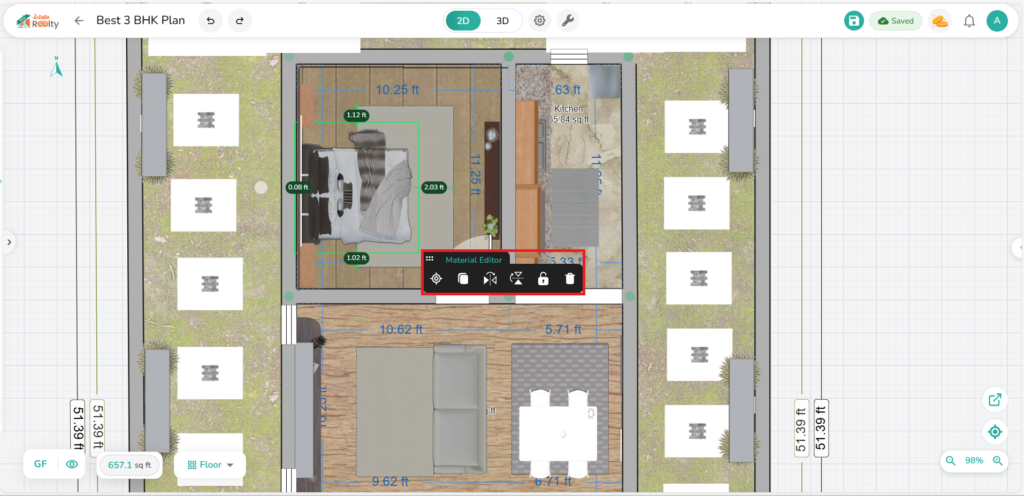
Task: Click the green save disk icon
Action: pos(853,21)
